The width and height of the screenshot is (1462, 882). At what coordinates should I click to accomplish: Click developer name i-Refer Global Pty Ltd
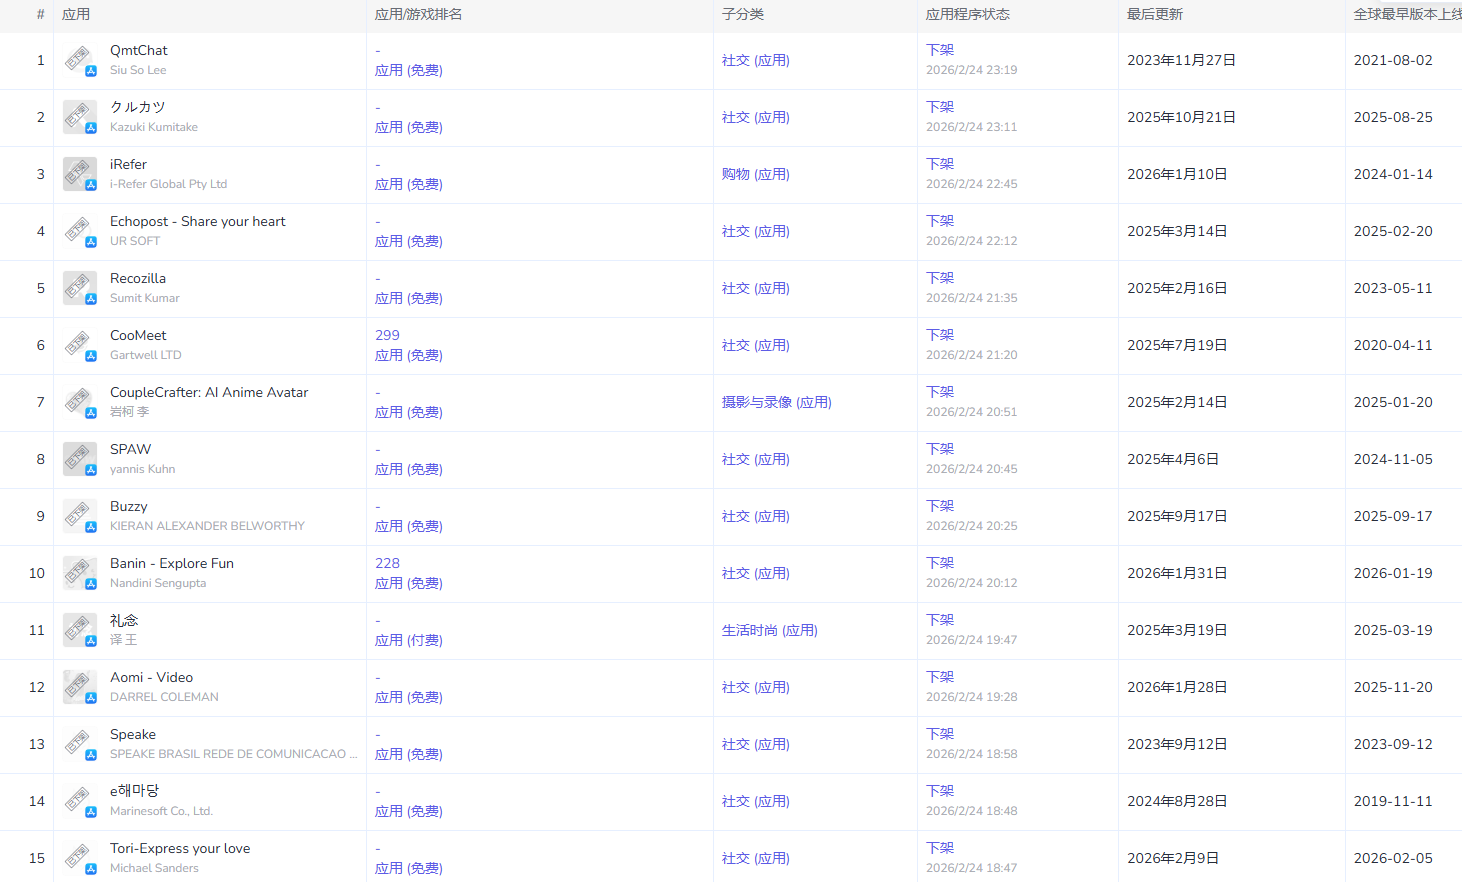pyautogui.click(x=168, y=184)
